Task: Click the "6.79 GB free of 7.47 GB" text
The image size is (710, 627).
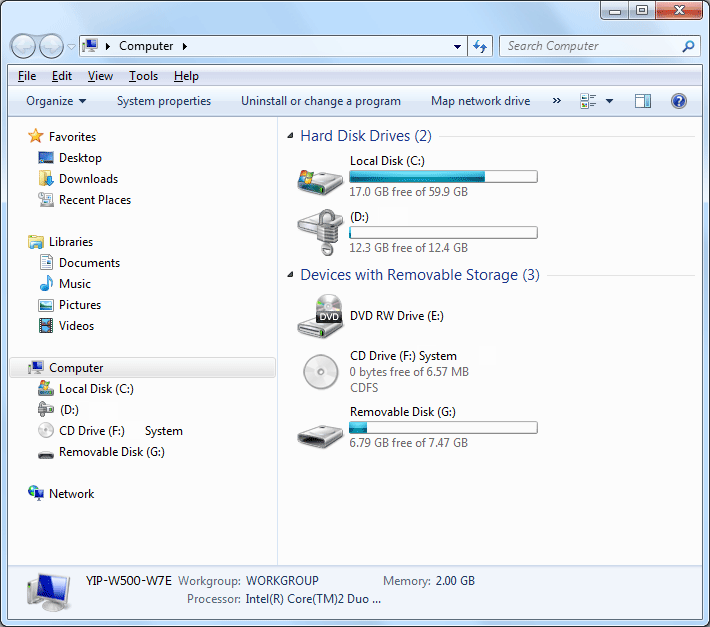Action: (x=408, y=443)
